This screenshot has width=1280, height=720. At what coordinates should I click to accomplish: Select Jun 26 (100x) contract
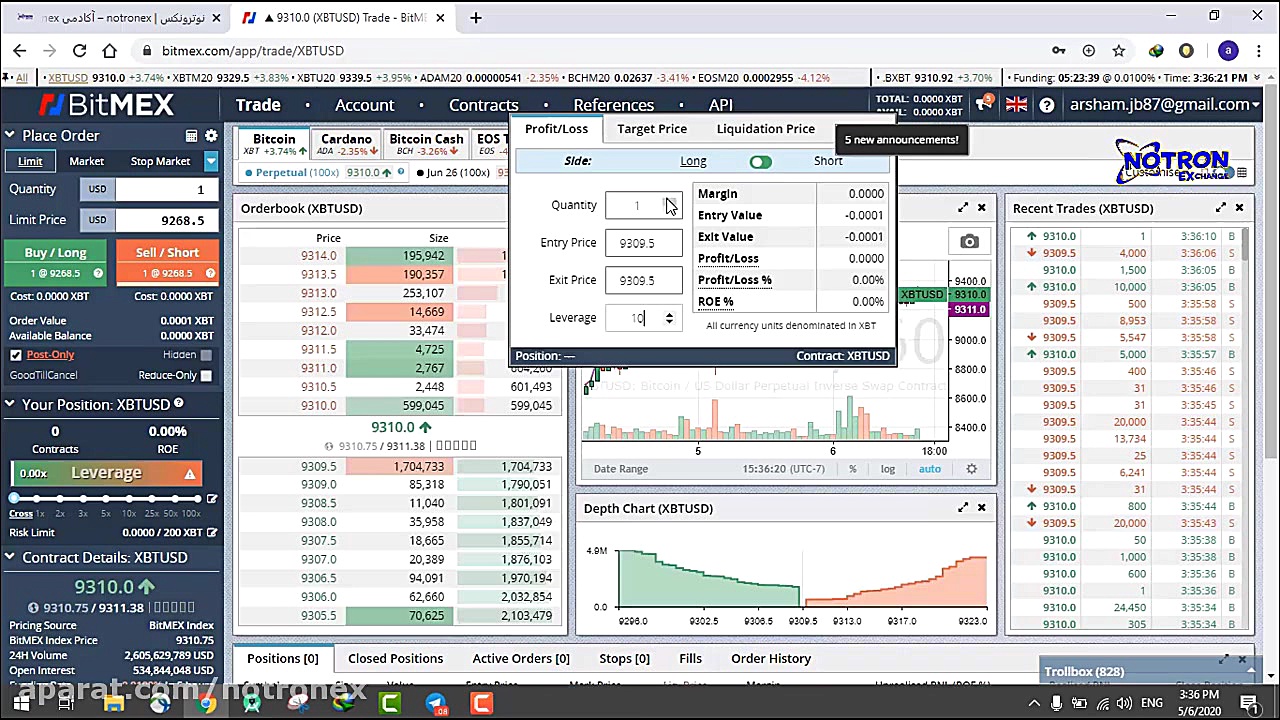pos(457,172)
